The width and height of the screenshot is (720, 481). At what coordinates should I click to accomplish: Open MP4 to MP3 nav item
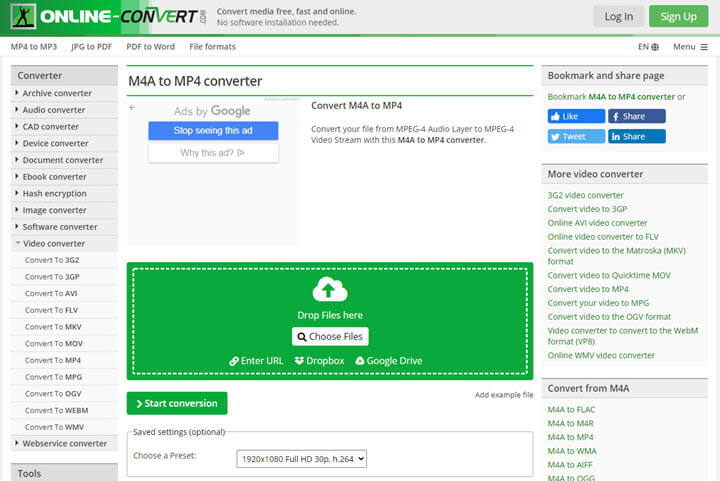click(34, 47)
